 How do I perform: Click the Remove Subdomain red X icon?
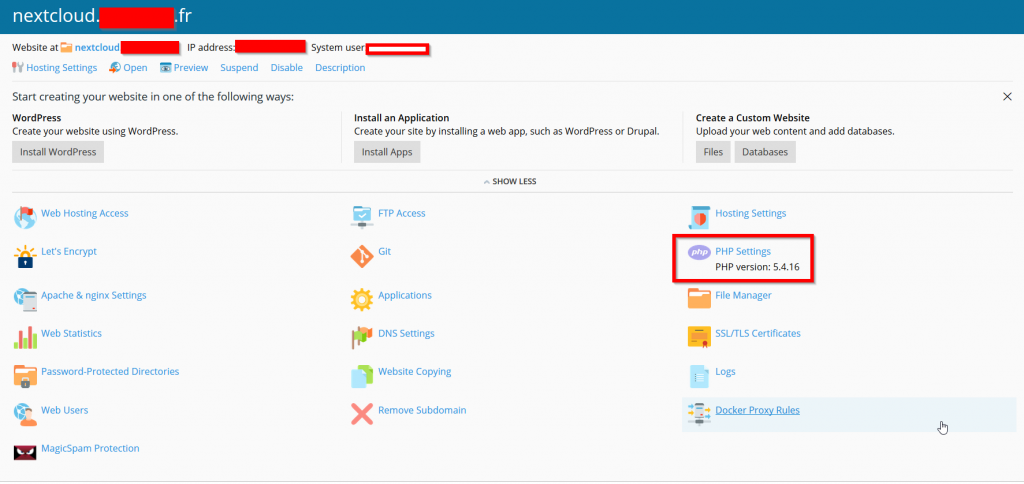[361, 414]
